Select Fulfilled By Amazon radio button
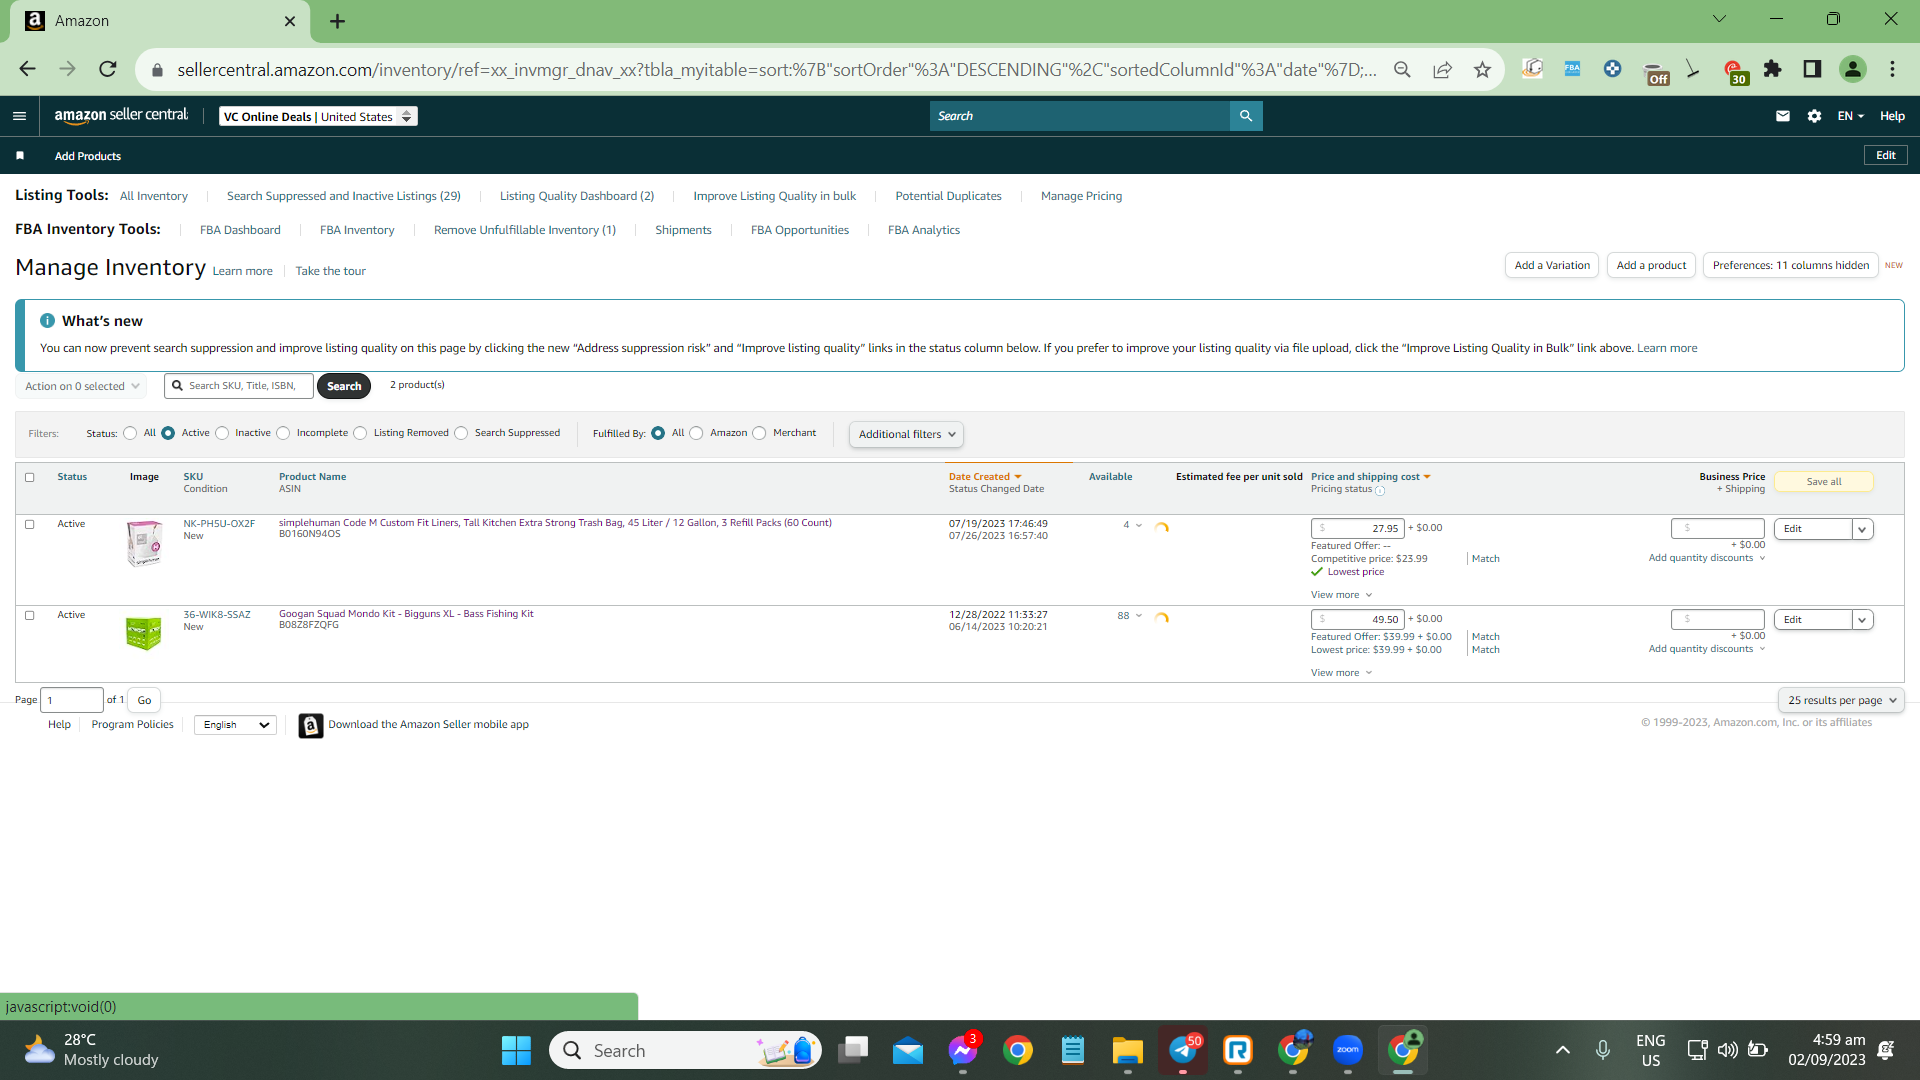Screen dimensions: 1920x1080 (696, 434)
